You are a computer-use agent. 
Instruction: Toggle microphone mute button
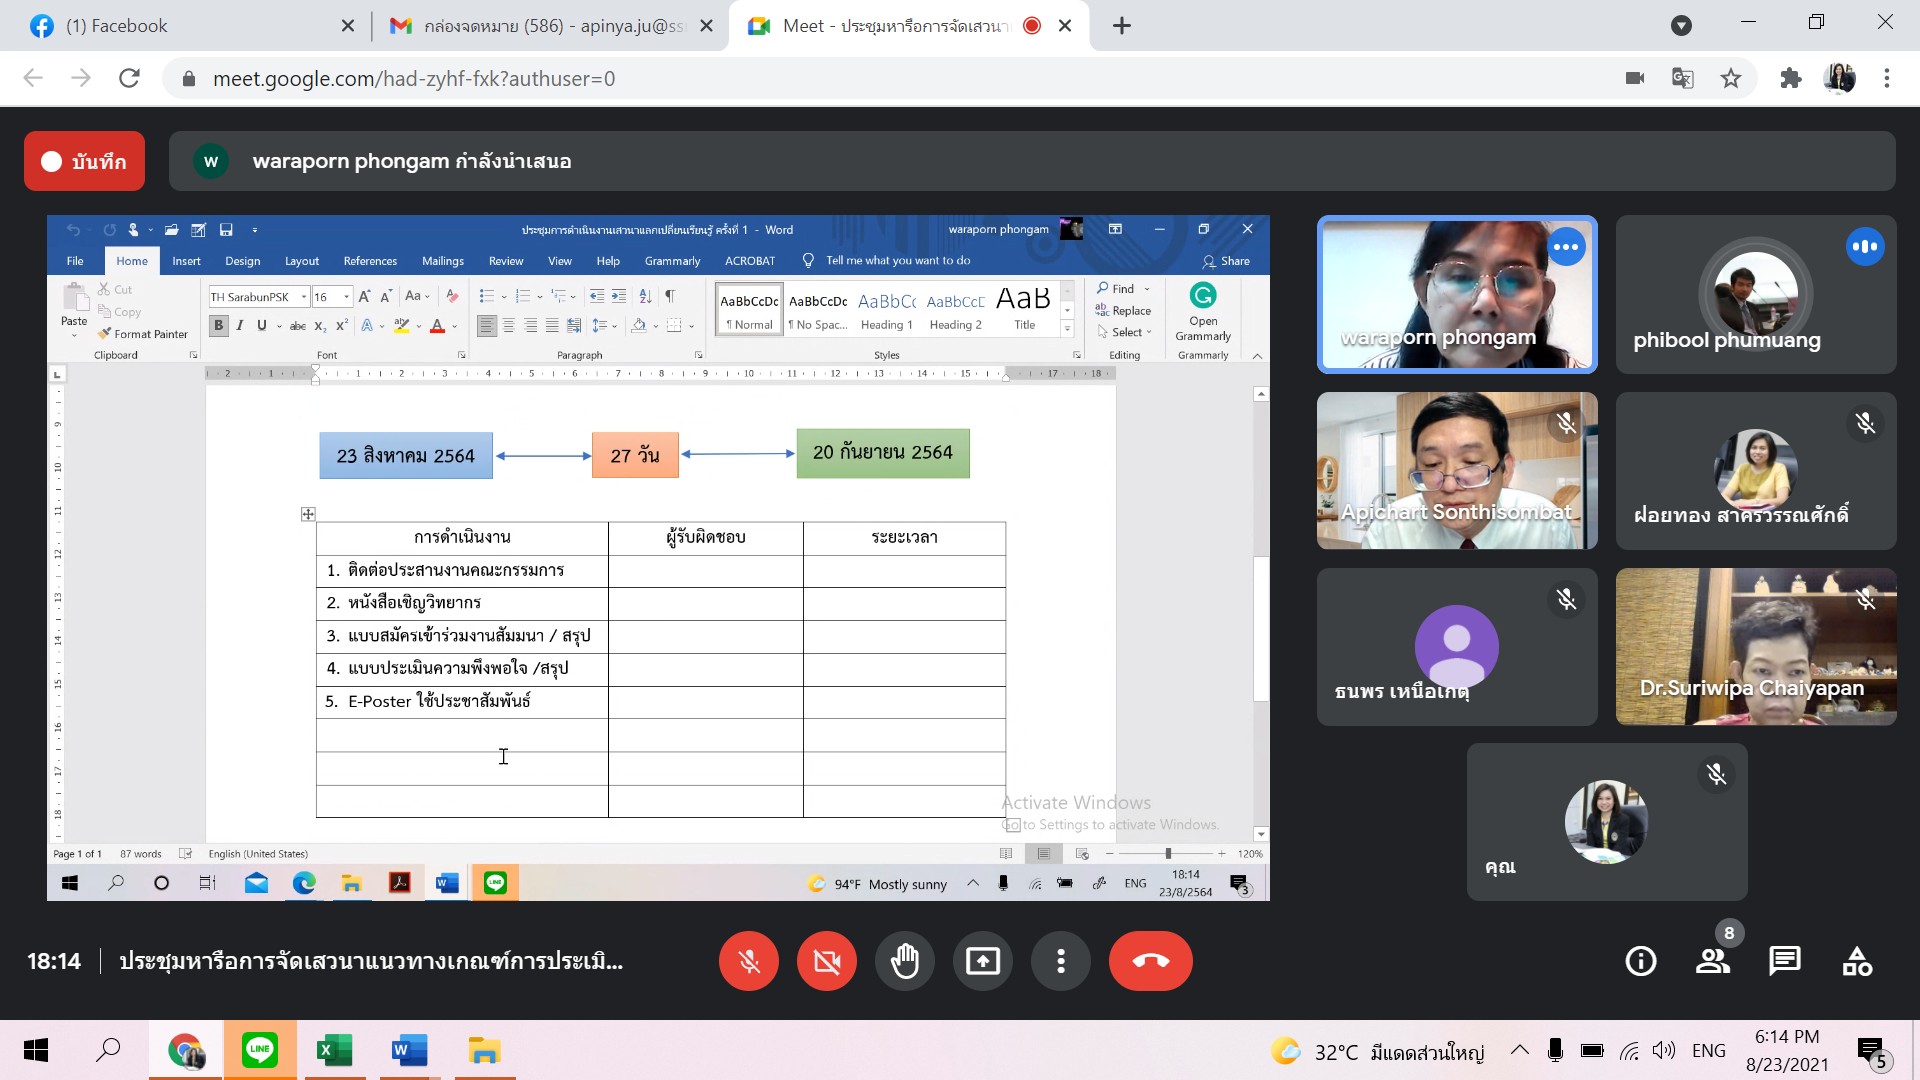click(x=749, y=961)
